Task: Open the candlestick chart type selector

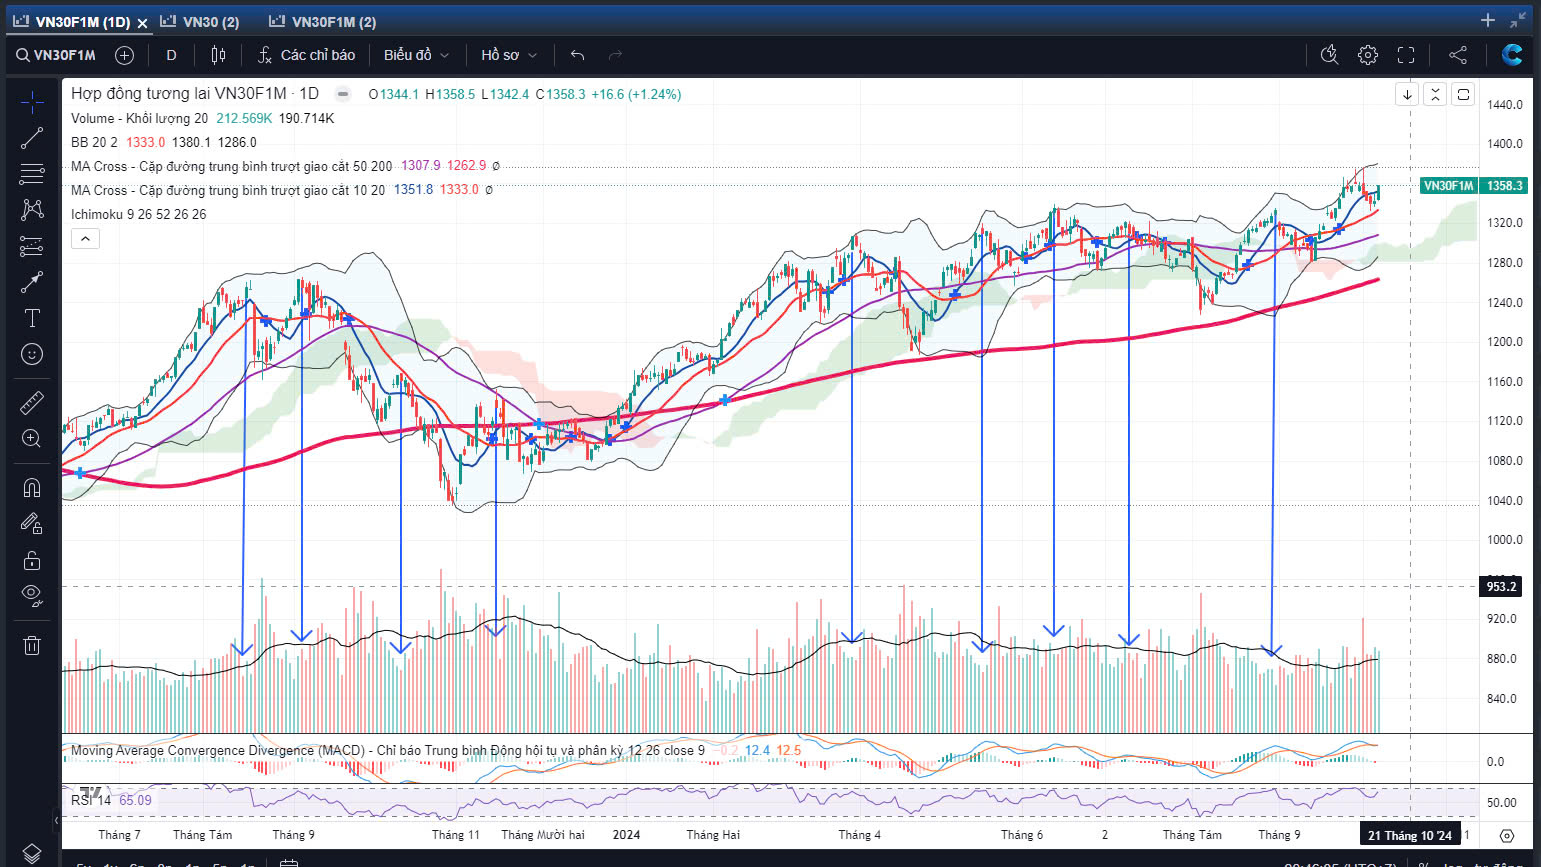Action: [218, 55]
